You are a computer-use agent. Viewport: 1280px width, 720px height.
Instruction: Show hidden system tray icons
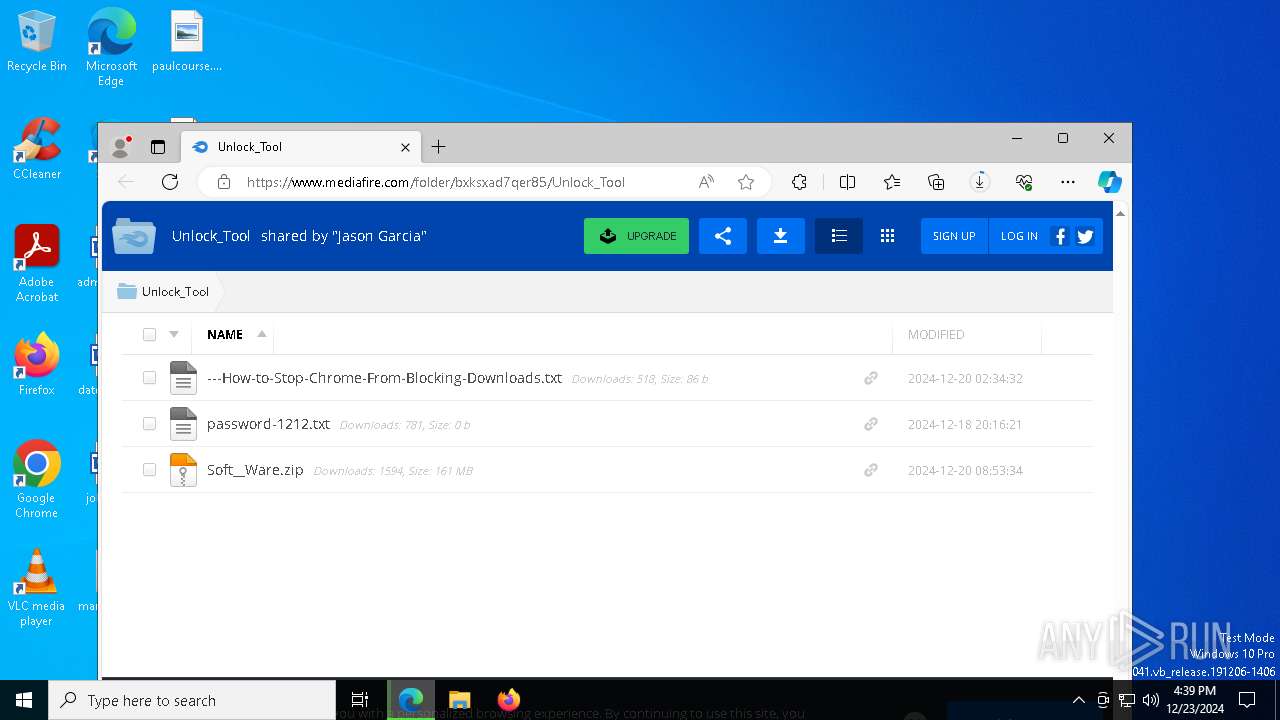click(1078, 700)
